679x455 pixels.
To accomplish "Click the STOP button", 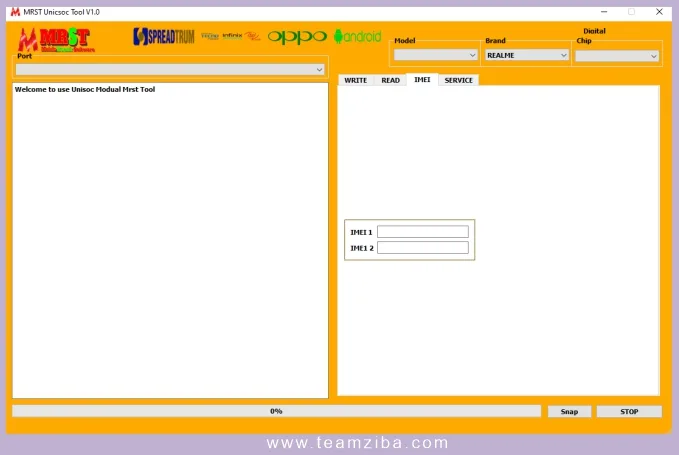I will tap(629, 411).
